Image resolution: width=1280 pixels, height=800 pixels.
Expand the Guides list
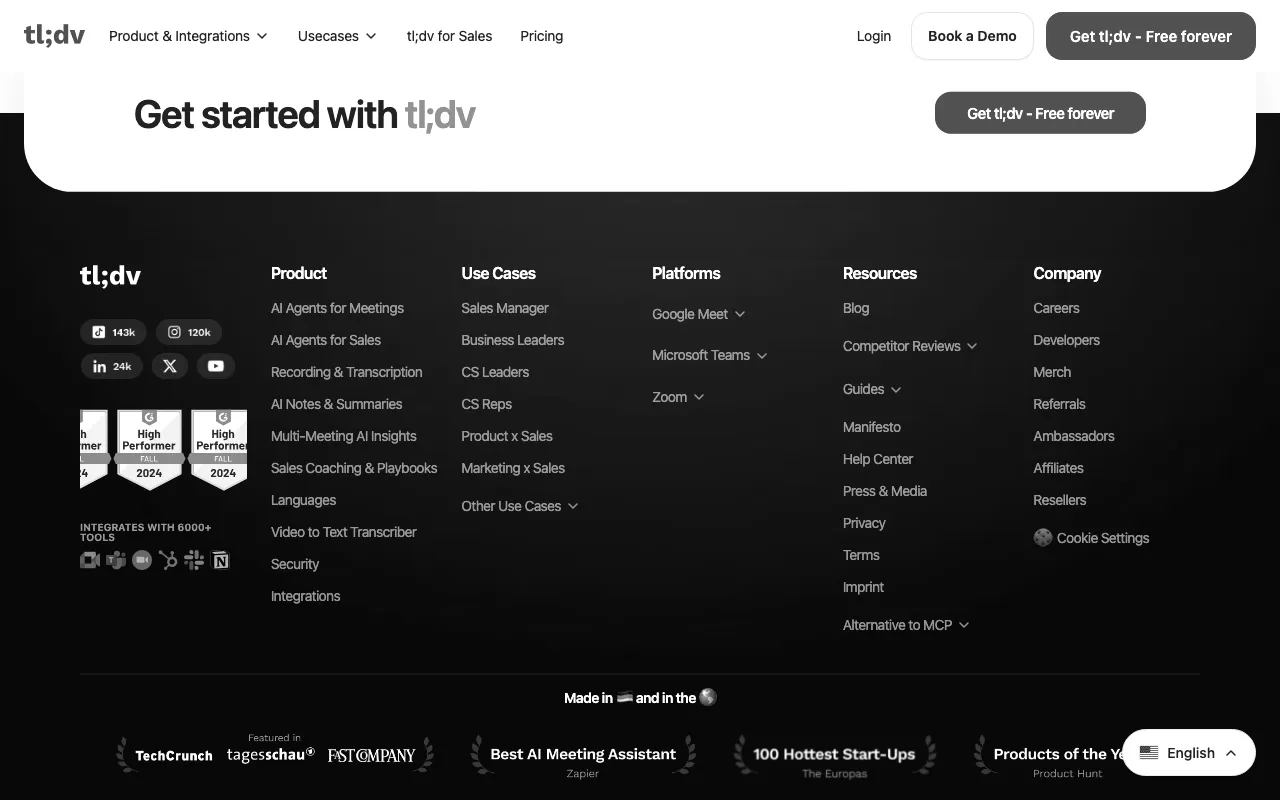(x=872, y=389)
